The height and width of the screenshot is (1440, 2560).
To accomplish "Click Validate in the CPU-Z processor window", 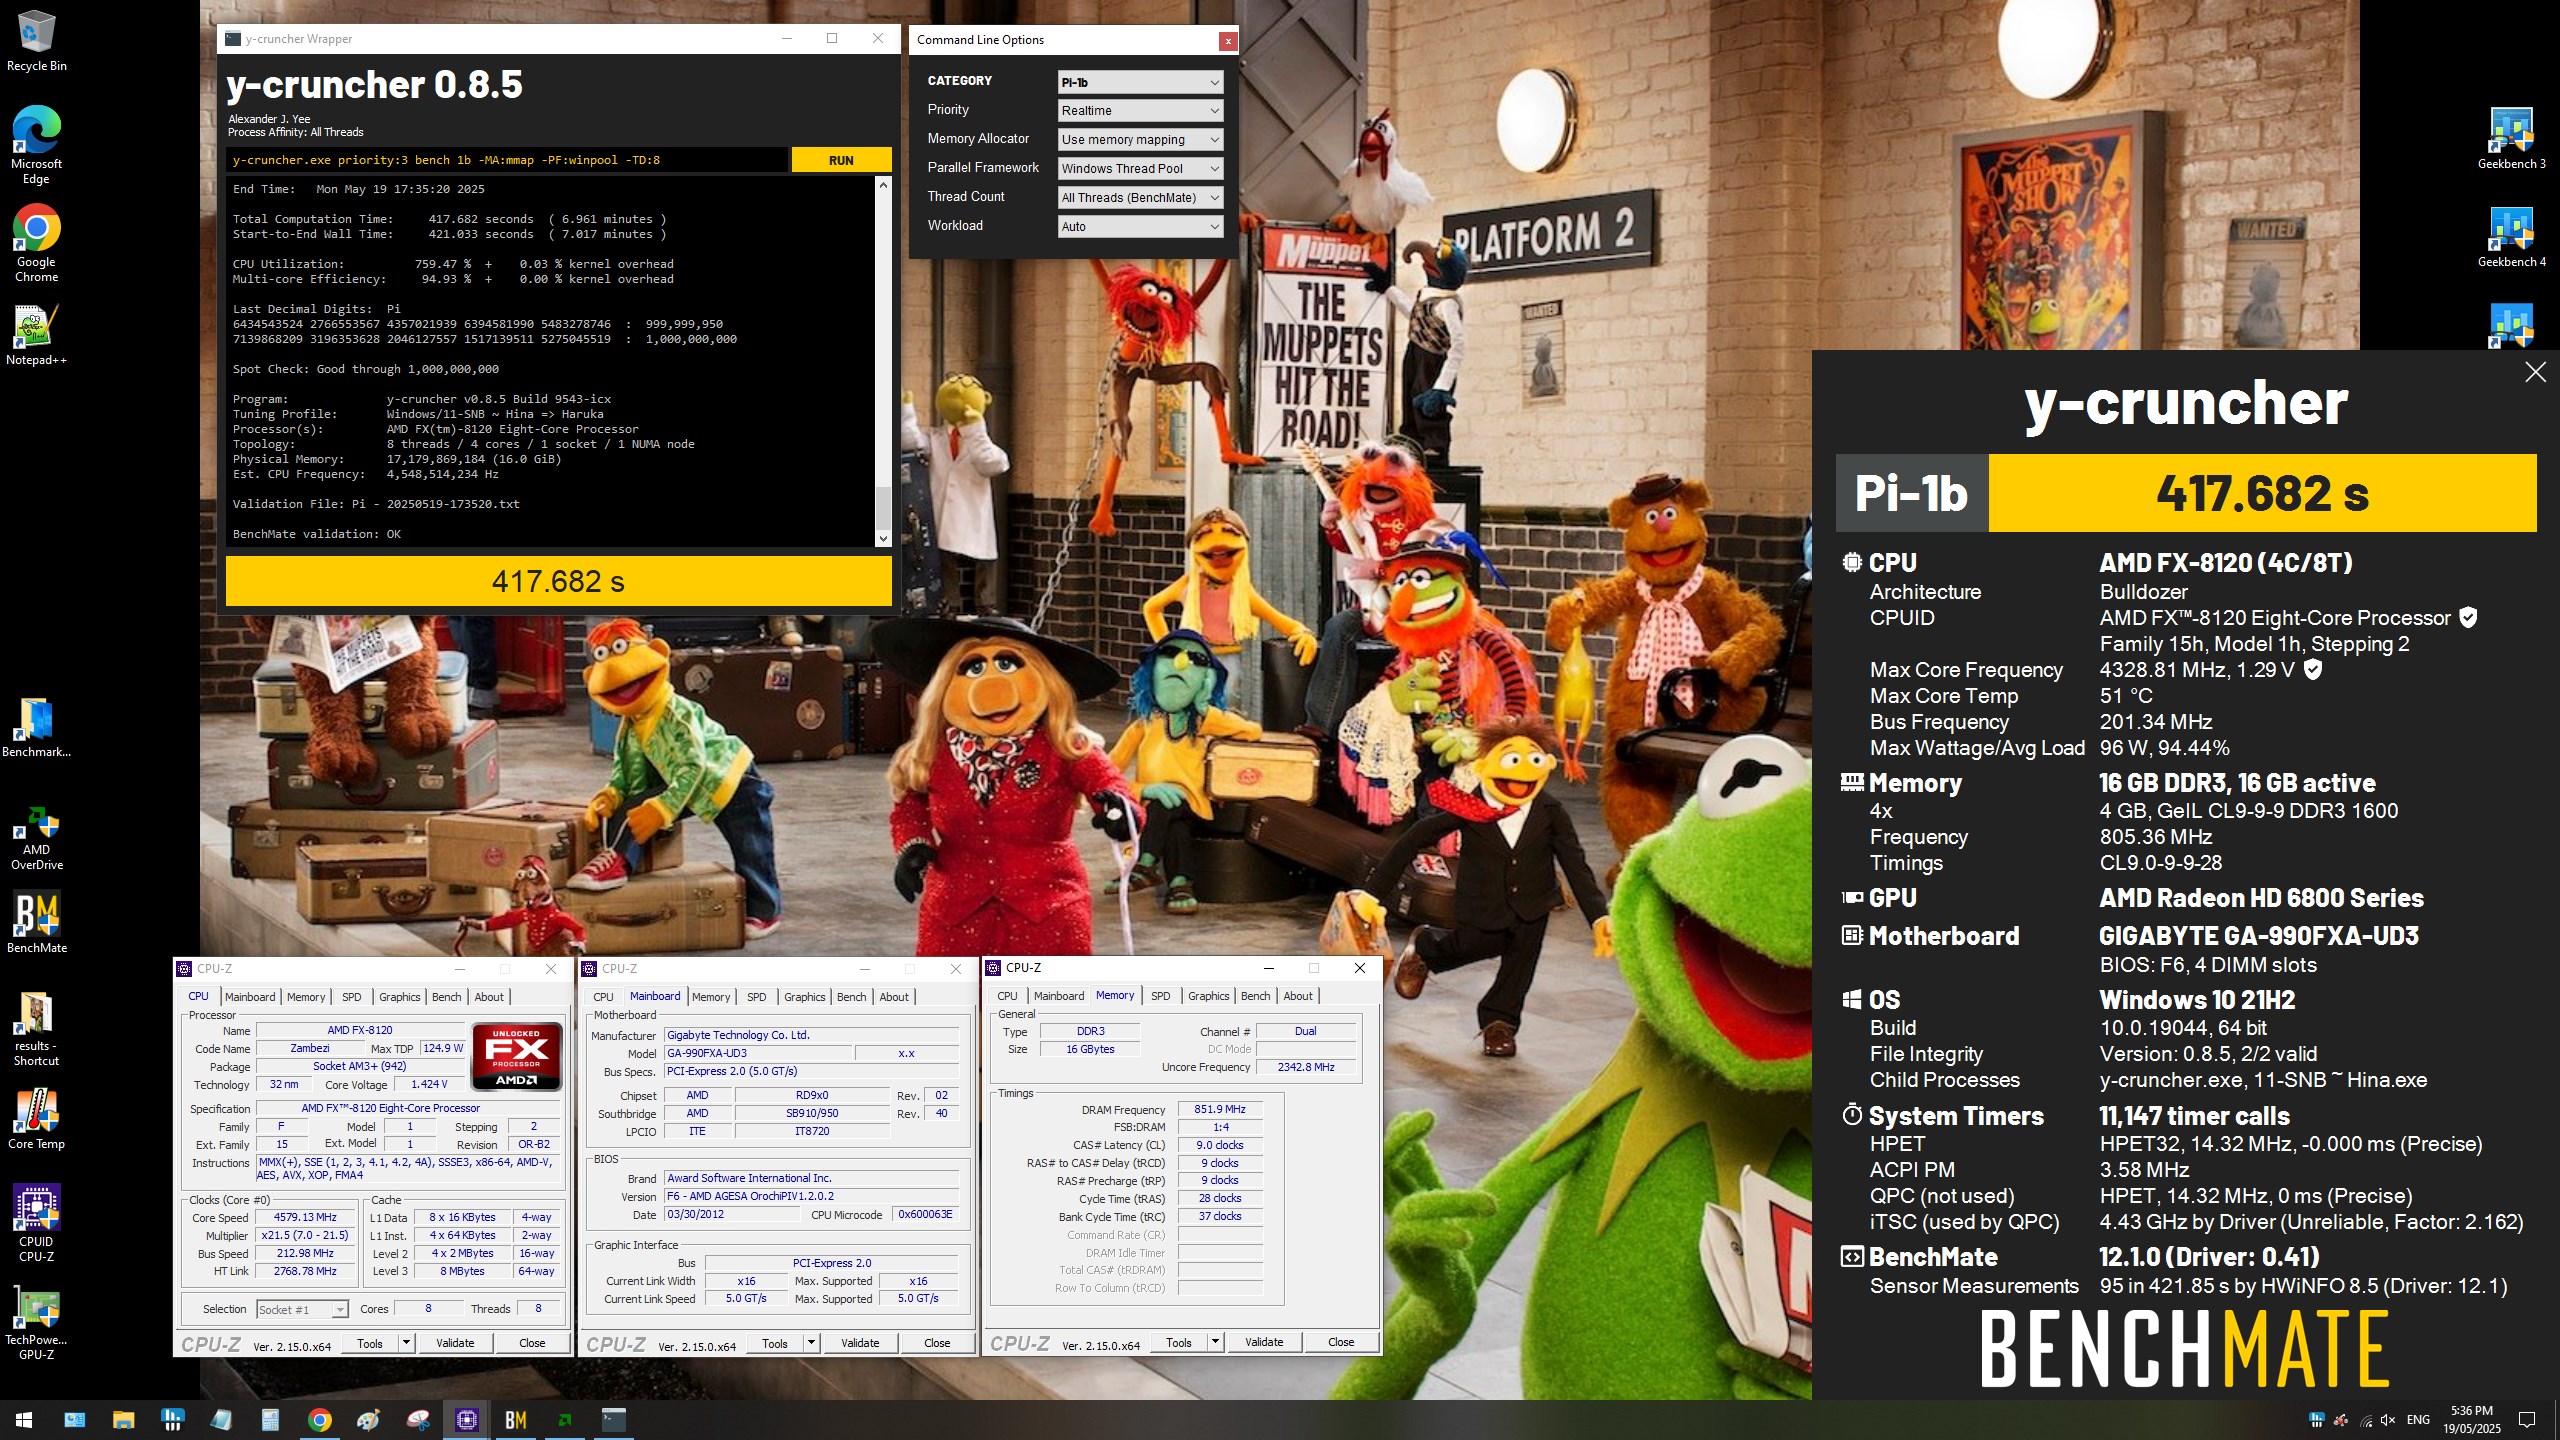I will (455, 1343).
